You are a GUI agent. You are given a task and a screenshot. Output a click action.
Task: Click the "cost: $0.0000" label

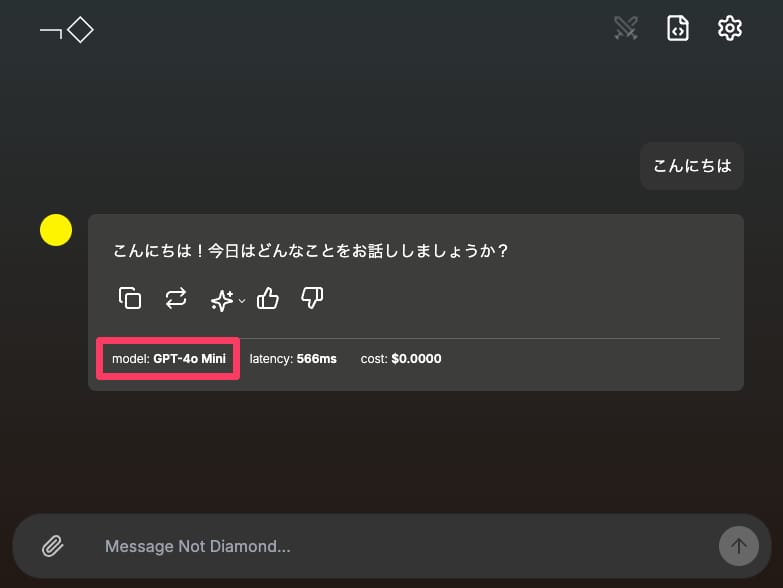click(401, 358)
